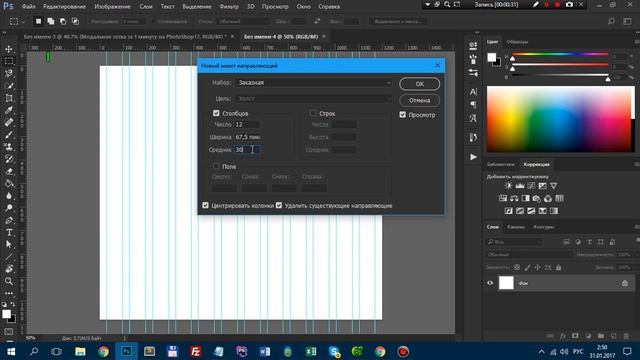Toggle Центрировать колонки checkbox
This screenshot has height=360, width=640.
[x=205, y=205]
